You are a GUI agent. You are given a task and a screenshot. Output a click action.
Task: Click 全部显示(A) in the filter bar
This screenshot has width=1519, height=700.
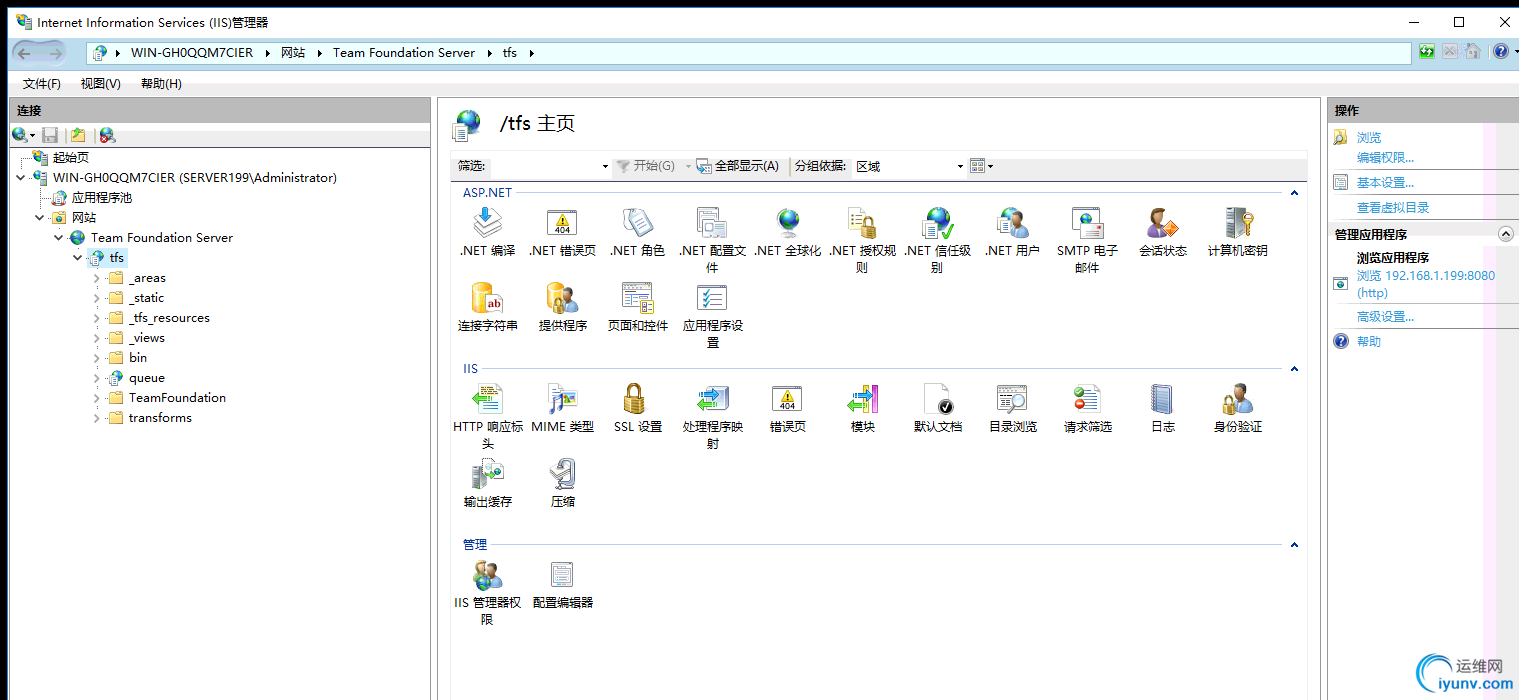[x=738, y=166]
